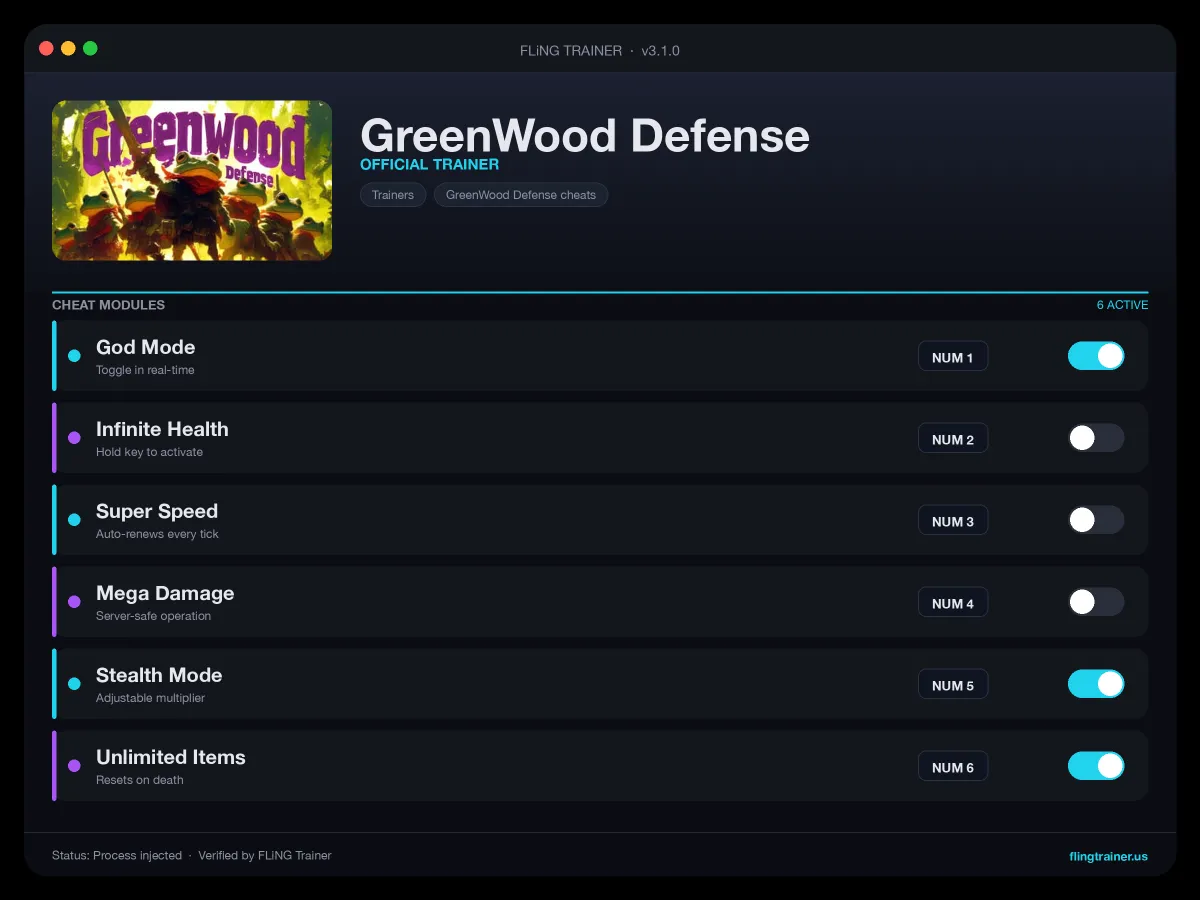Select the Super Speed title text

tap(157, 511)
